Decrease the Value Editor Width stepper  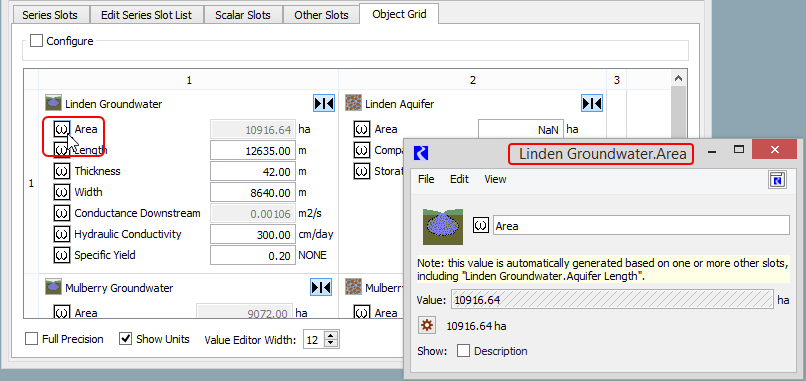click(x=331, y=344)
